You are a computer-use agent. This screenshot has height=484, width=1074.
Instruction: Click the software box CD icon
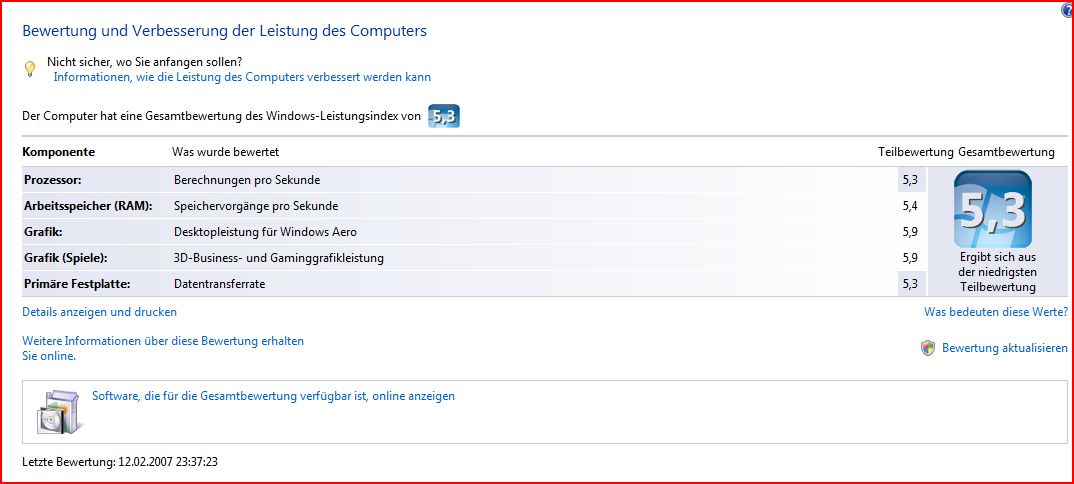(60, 411)
